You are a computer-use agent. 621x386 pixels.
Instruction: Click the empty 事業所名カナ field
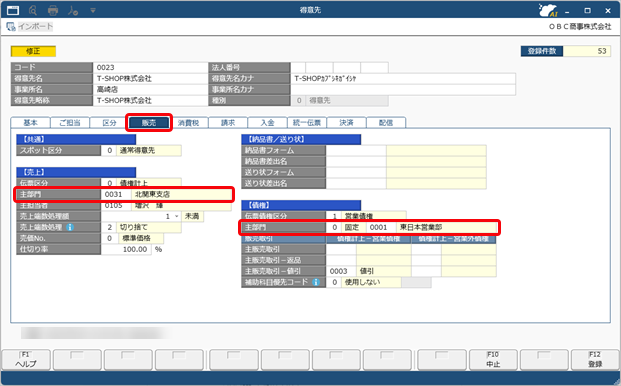click(x=403, y=89)
